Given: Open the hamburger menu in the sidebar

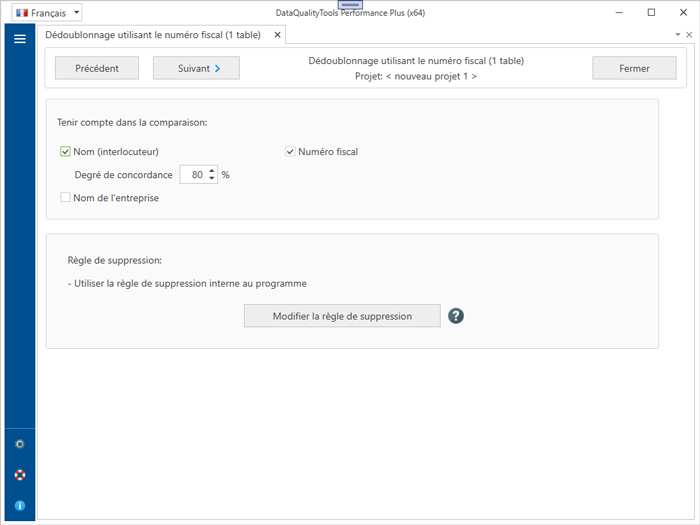Looking at the screenshot, I should point(20,39).
